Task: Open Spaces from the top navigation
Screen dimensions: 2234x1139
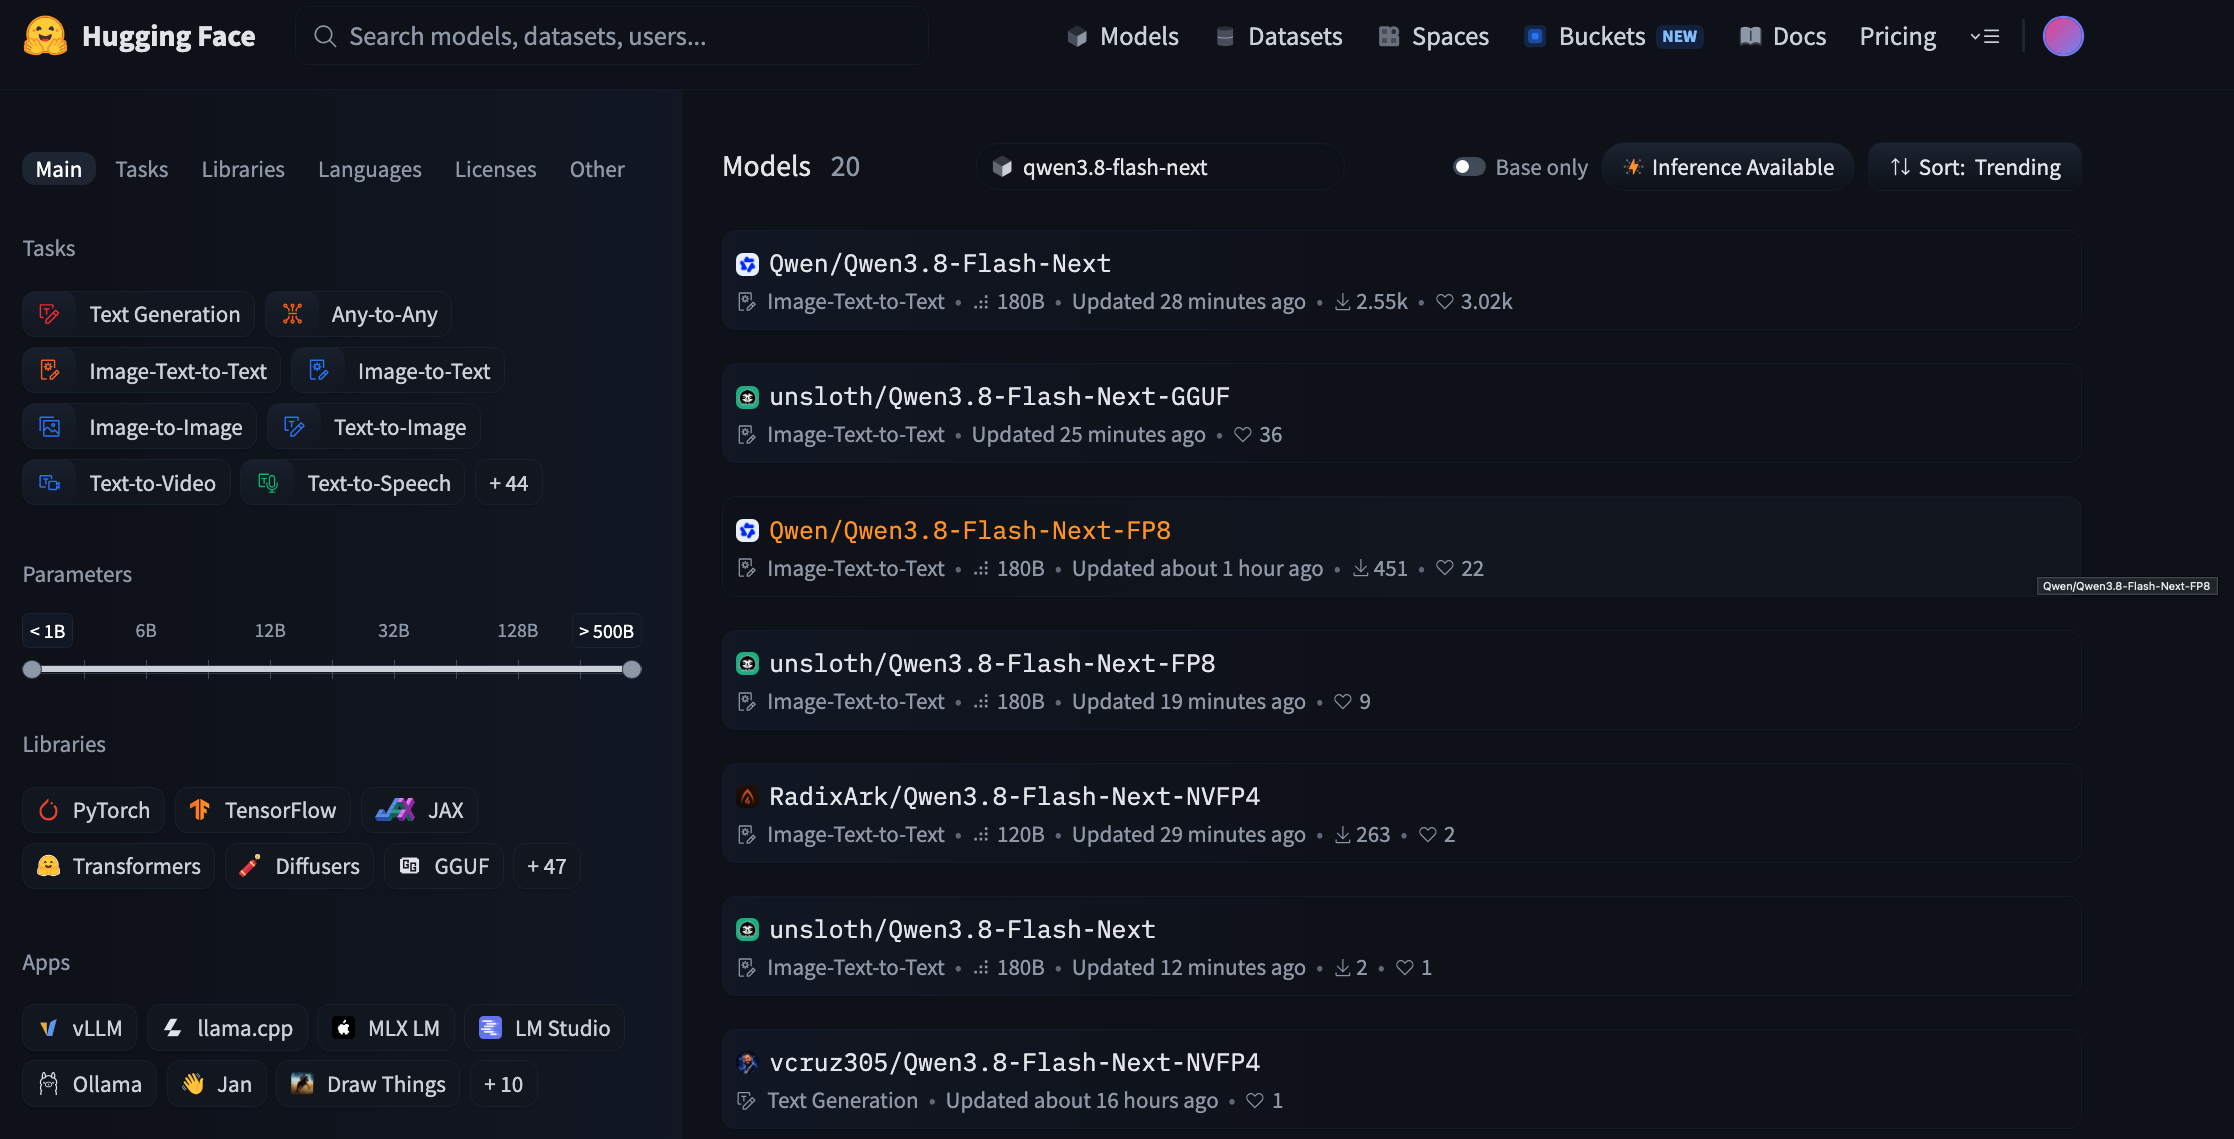Action: point(1434,36)
